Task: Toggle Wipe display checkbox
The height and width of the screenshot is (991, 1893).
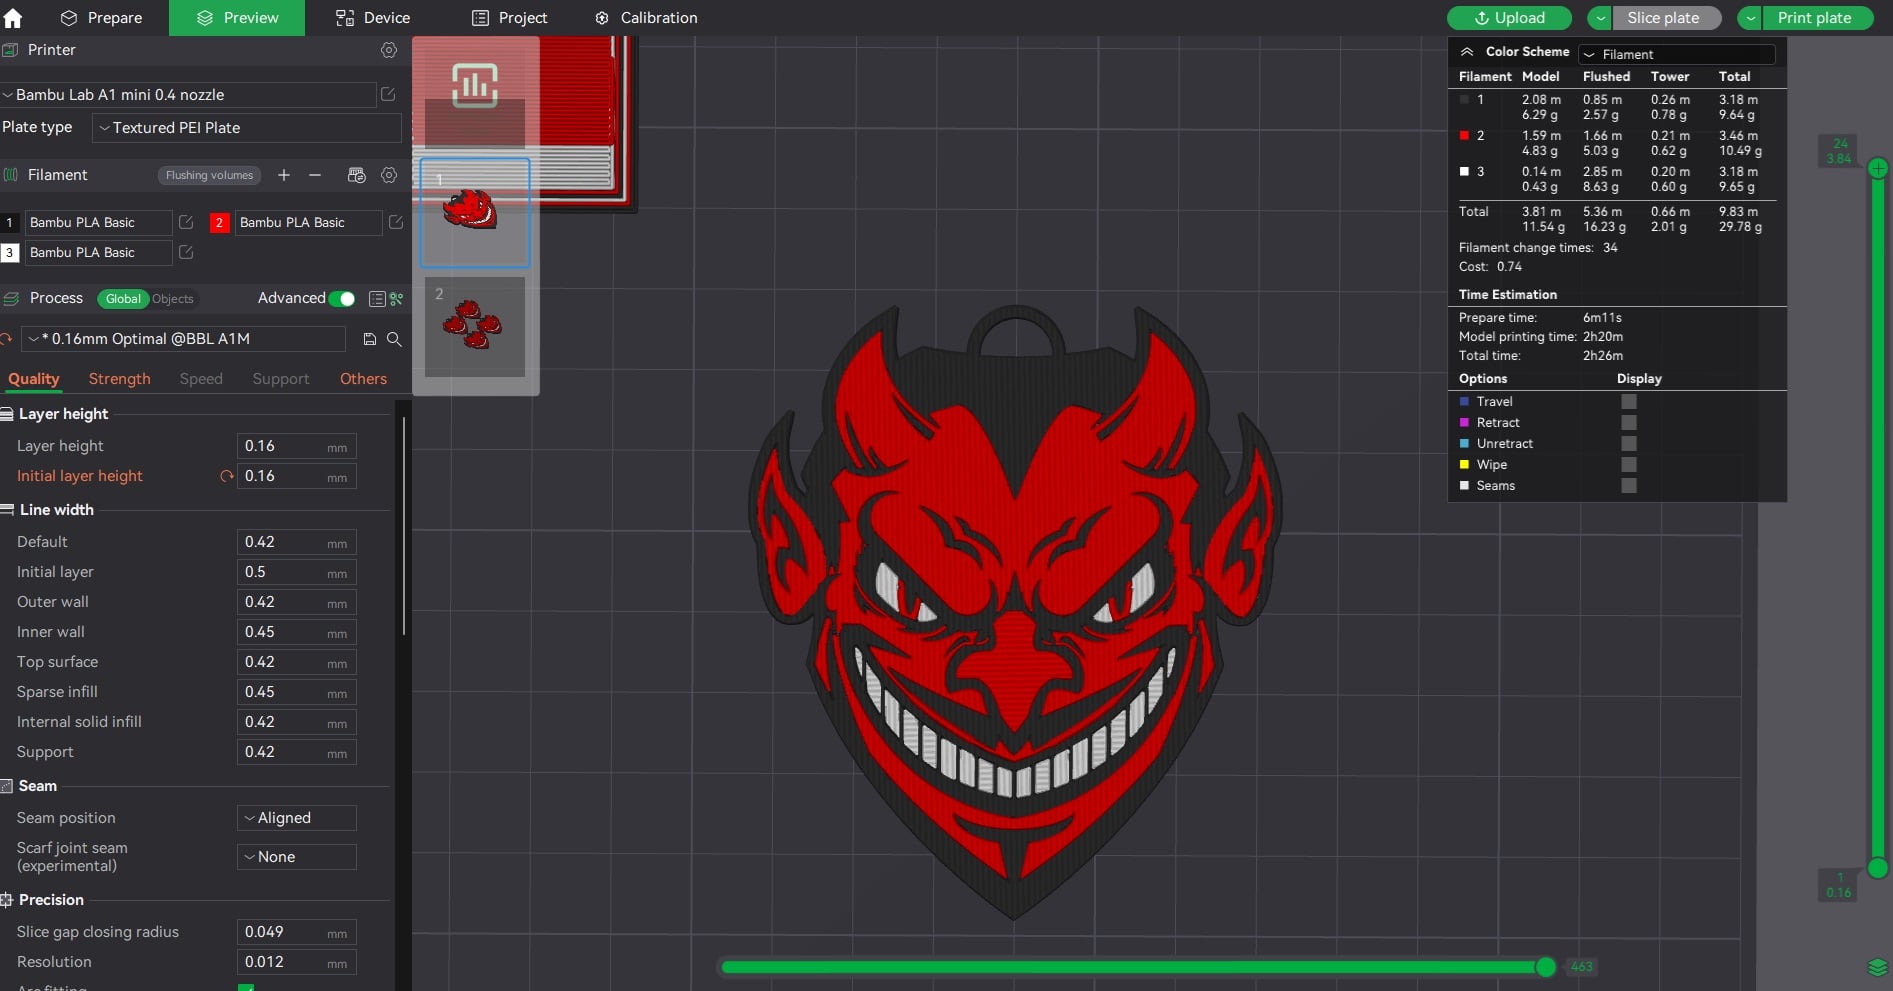Action: coord(1629,464)
